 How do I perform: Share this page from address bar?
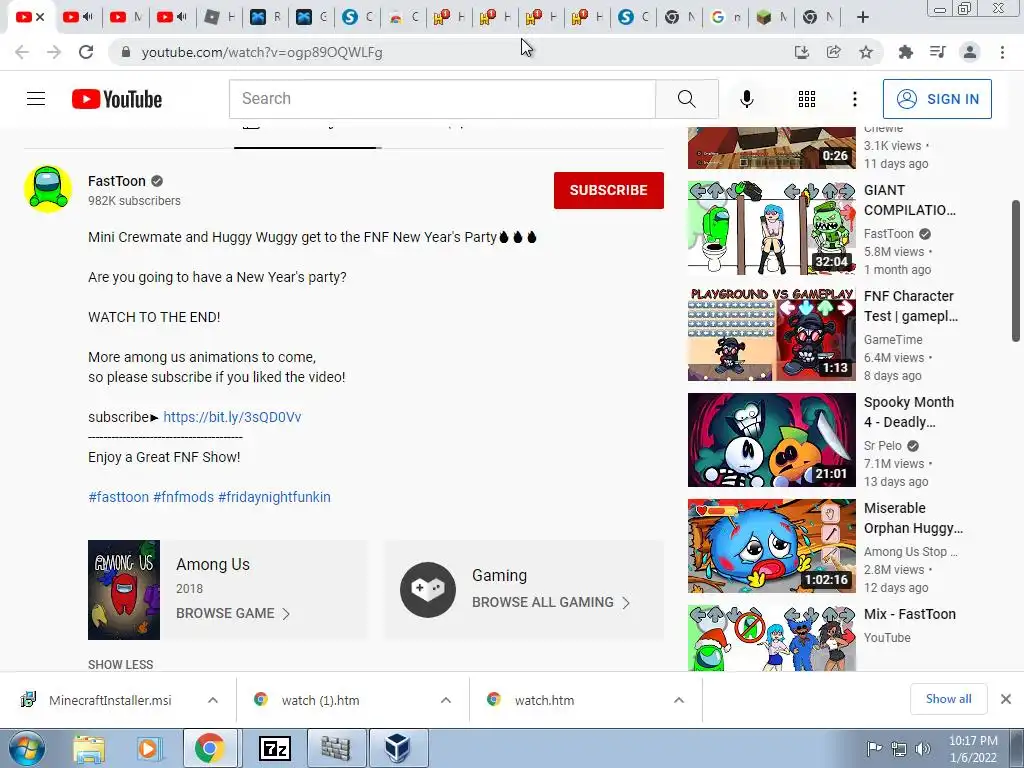coord(833,52)
